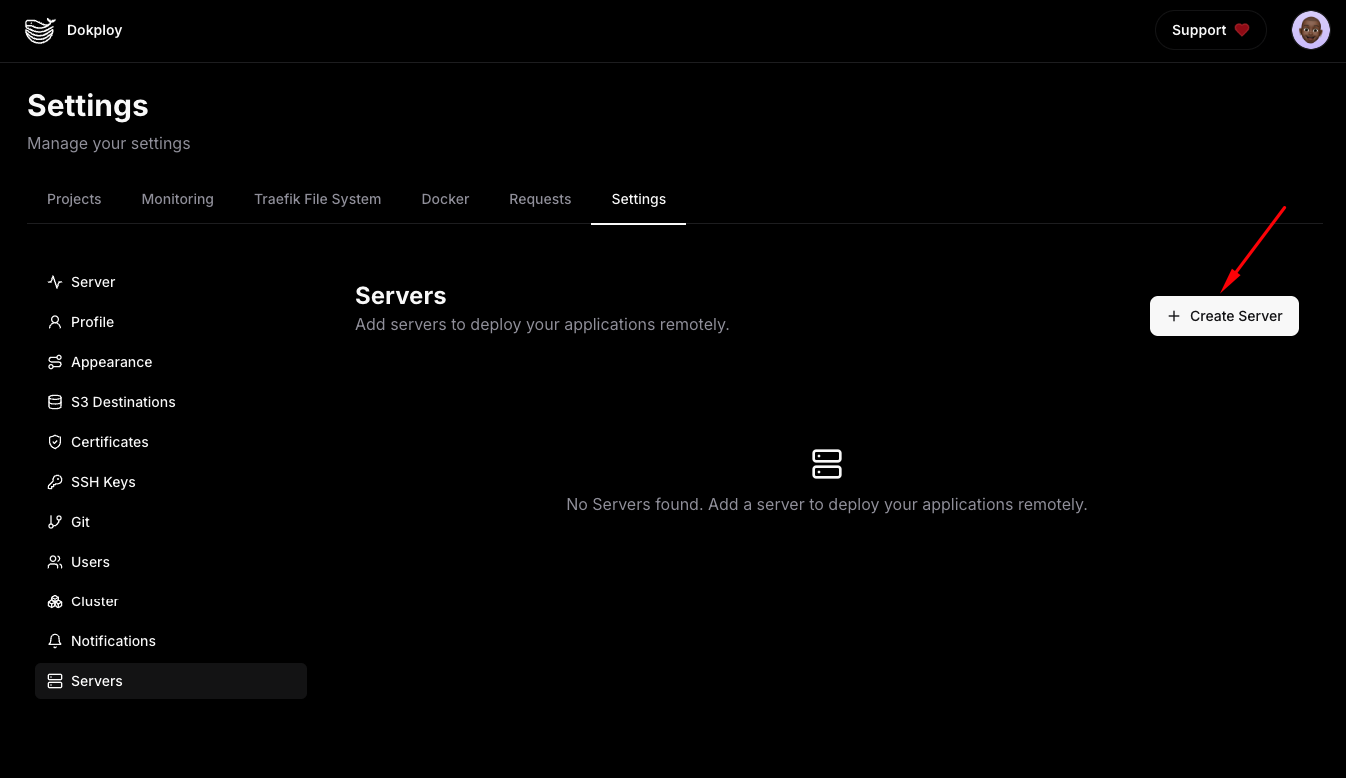Image resolution: width=1346 pixels, height=778 pixels.
Task: Switch to the Projects tab
Action: coord(74,199)
